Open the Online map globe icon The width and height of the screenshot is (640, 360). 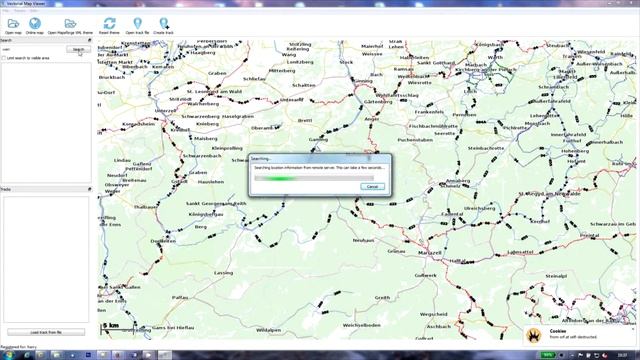point(35,23)
